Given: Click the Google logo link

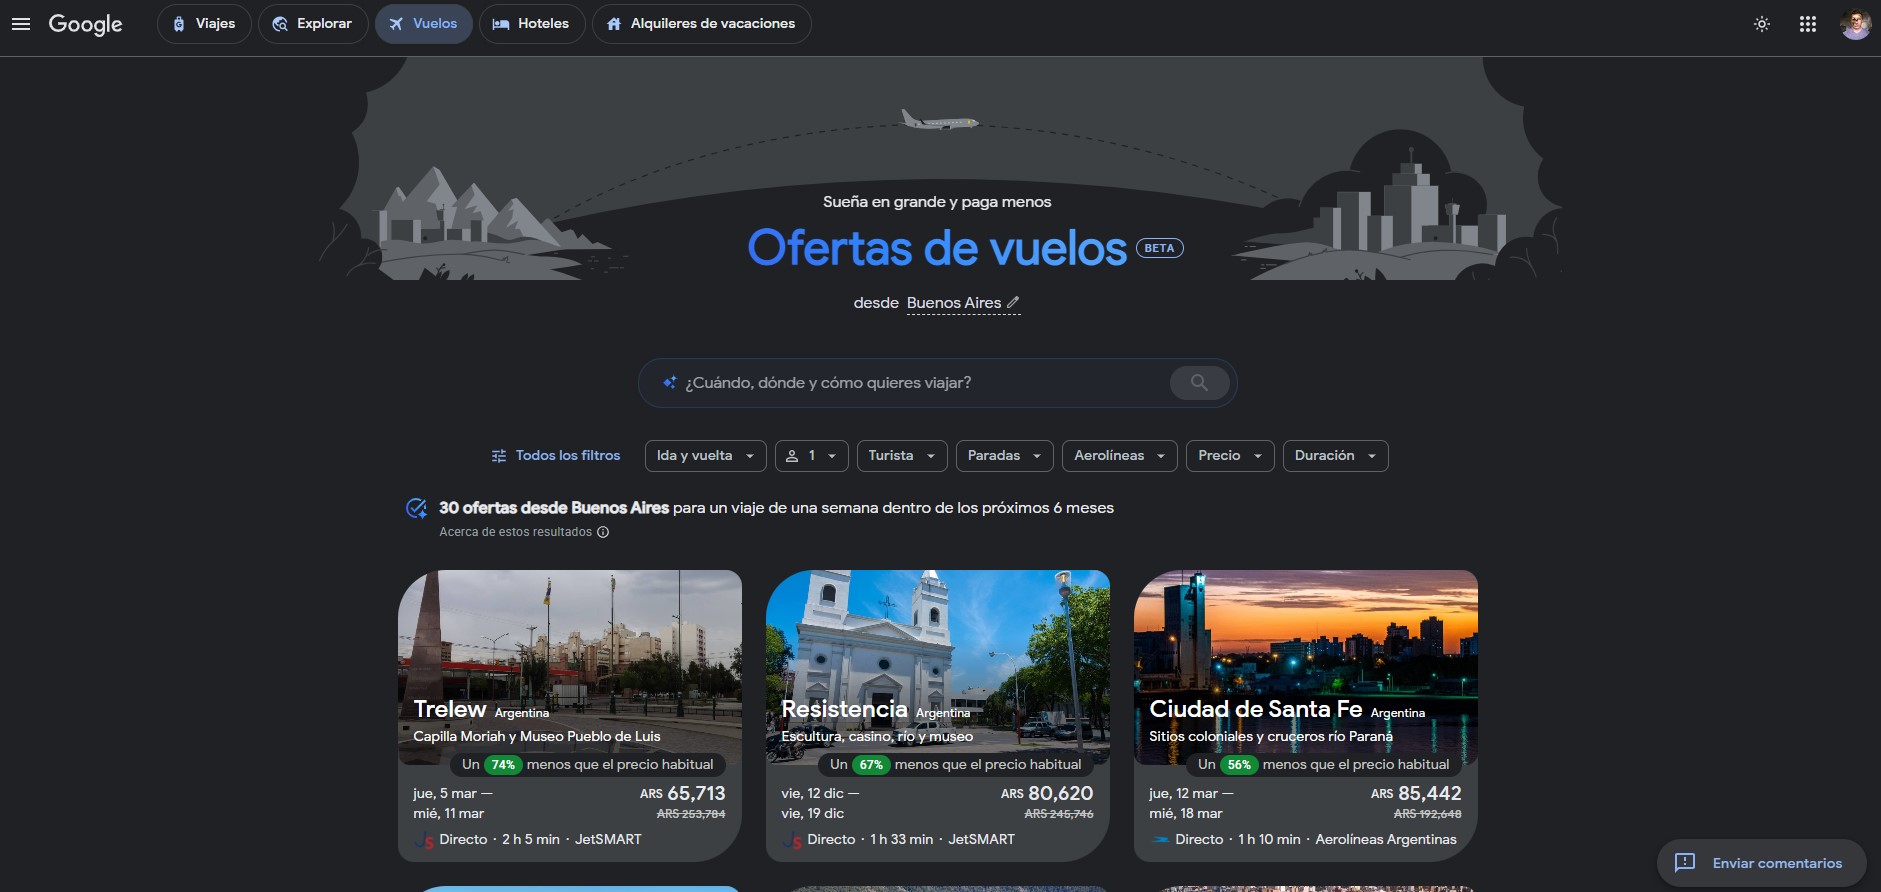Looking at the screenshot, I should (86, 24).
